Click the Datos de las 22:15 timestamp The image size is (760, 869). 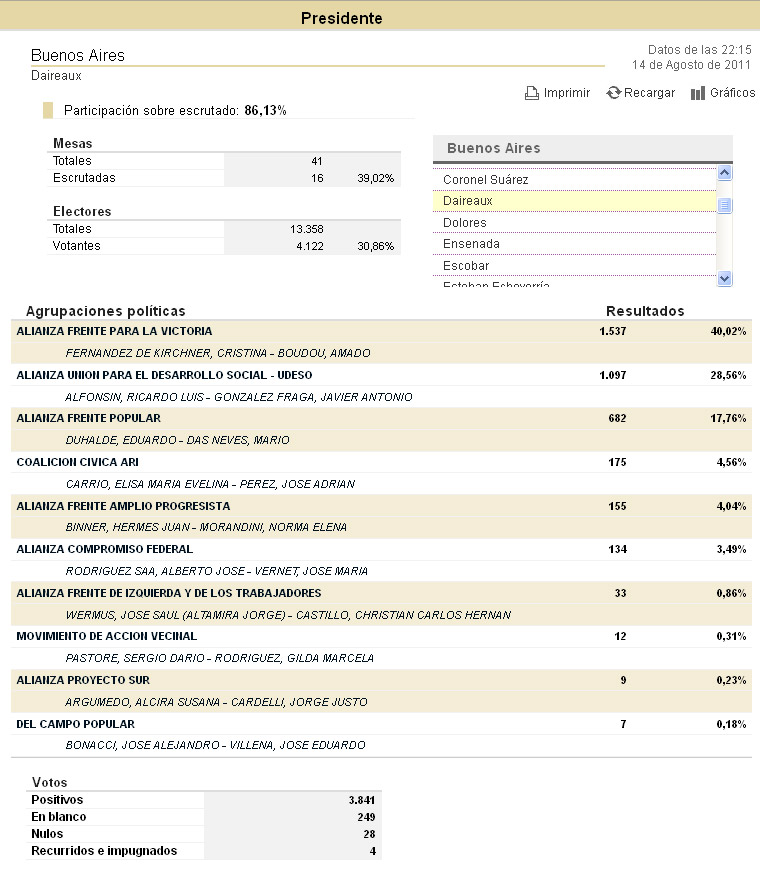point(700,50)
